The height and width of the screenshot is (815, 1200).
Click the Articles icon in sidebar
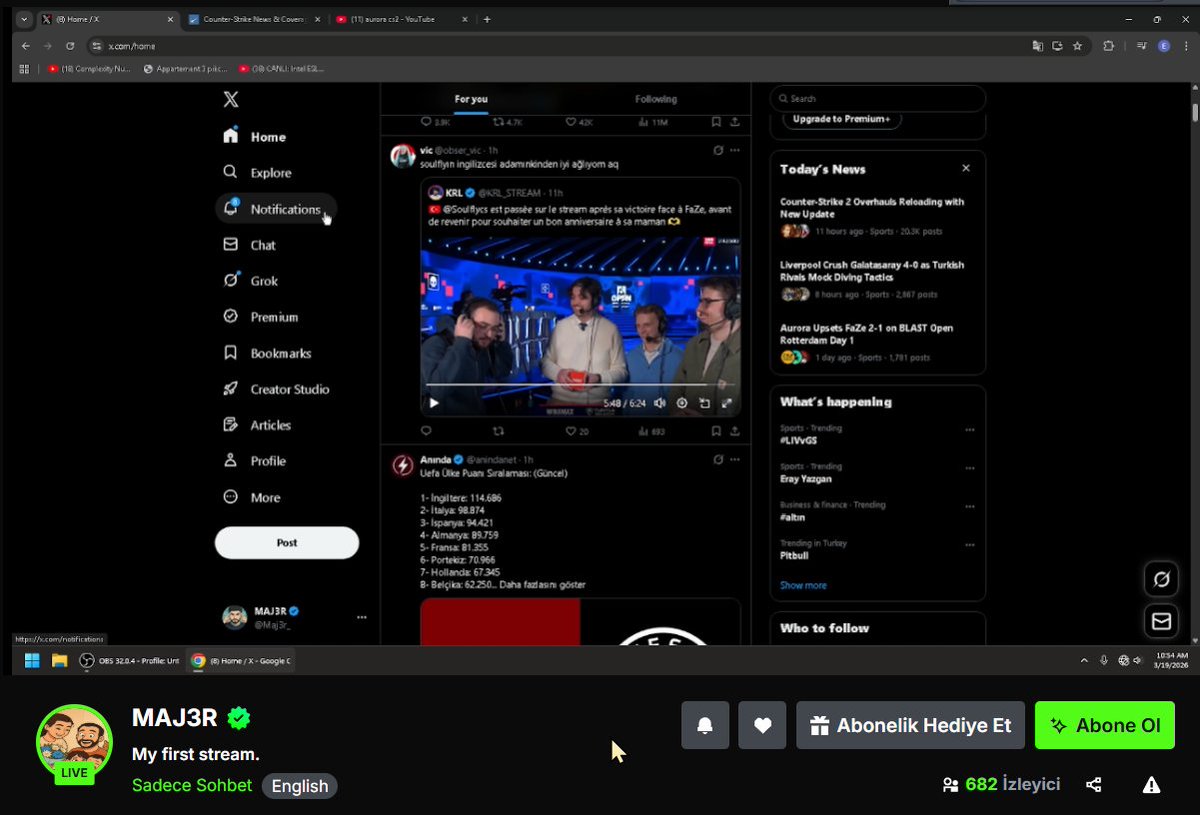(231, 425)
